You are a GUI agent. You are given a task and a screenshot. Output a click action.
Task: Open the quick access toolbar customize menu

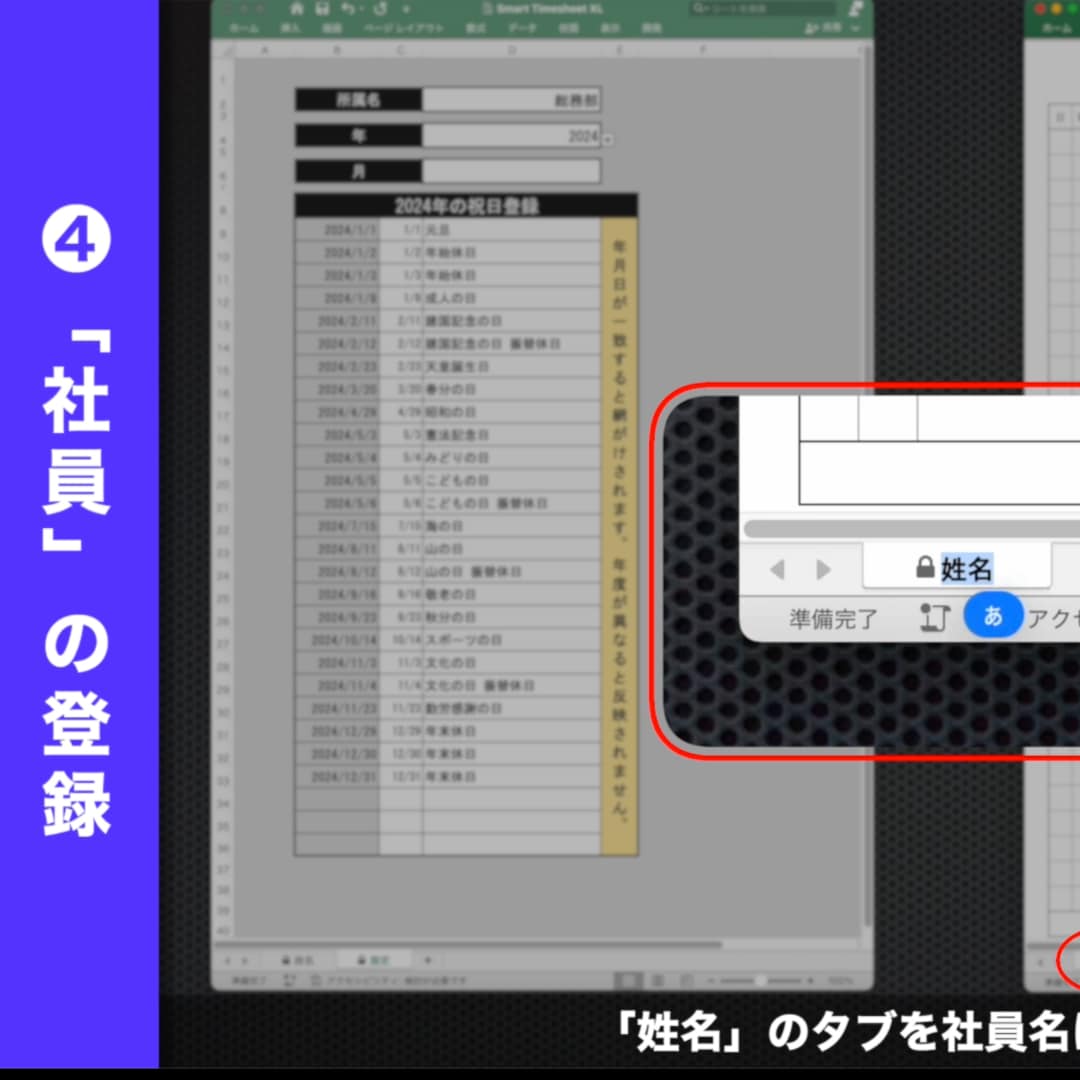[406, 9]
